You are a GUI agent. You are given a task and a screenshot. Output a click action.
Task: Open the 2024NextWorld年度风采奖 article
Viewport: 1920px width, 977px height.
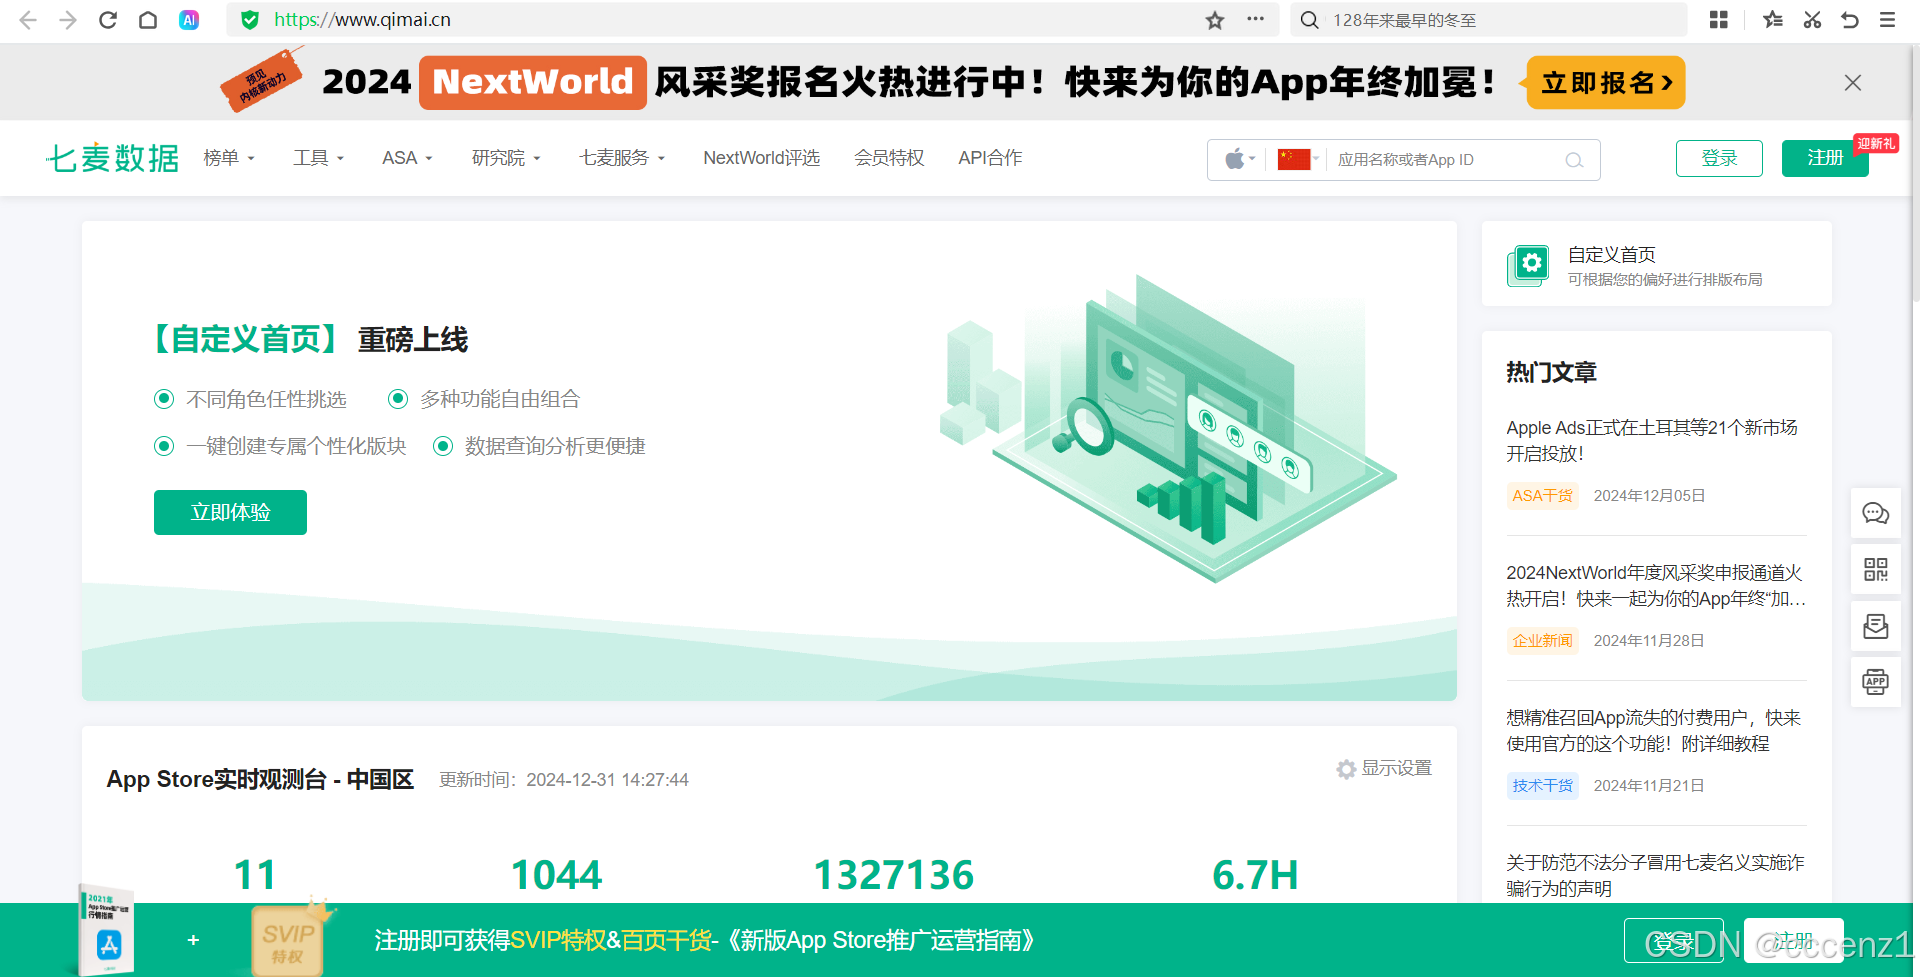(1656, 585)
